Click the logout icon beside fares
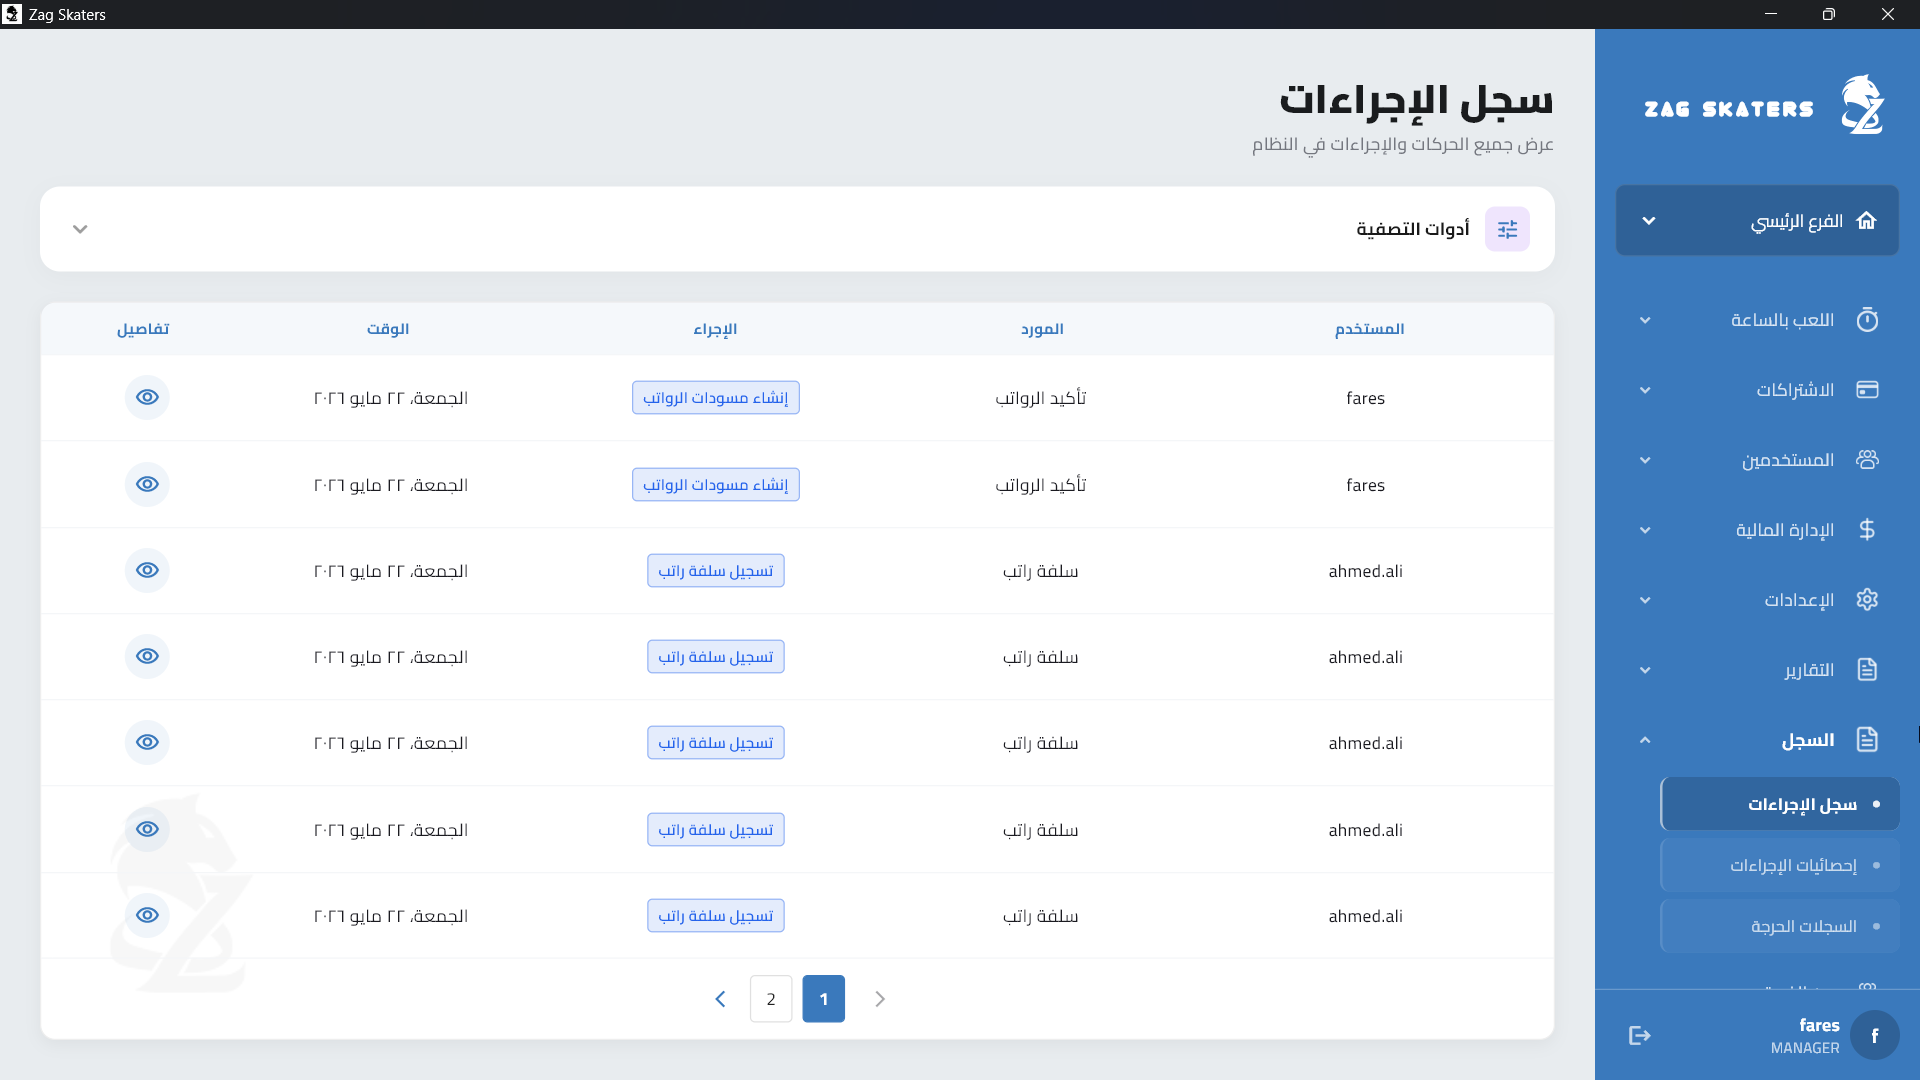 coord(1639,1035)
